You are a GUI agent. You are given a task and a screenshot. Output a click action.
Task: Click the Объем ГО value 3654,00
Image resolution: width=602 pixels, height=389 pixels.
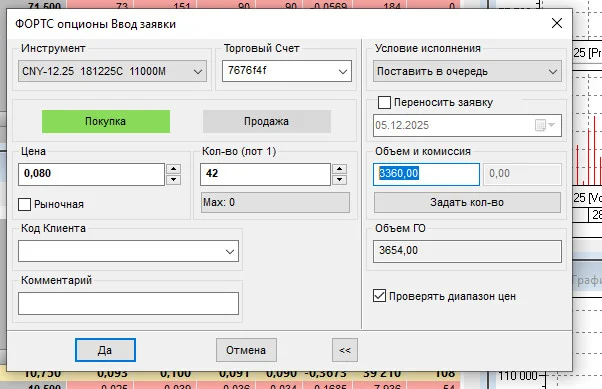click(467, 251)
